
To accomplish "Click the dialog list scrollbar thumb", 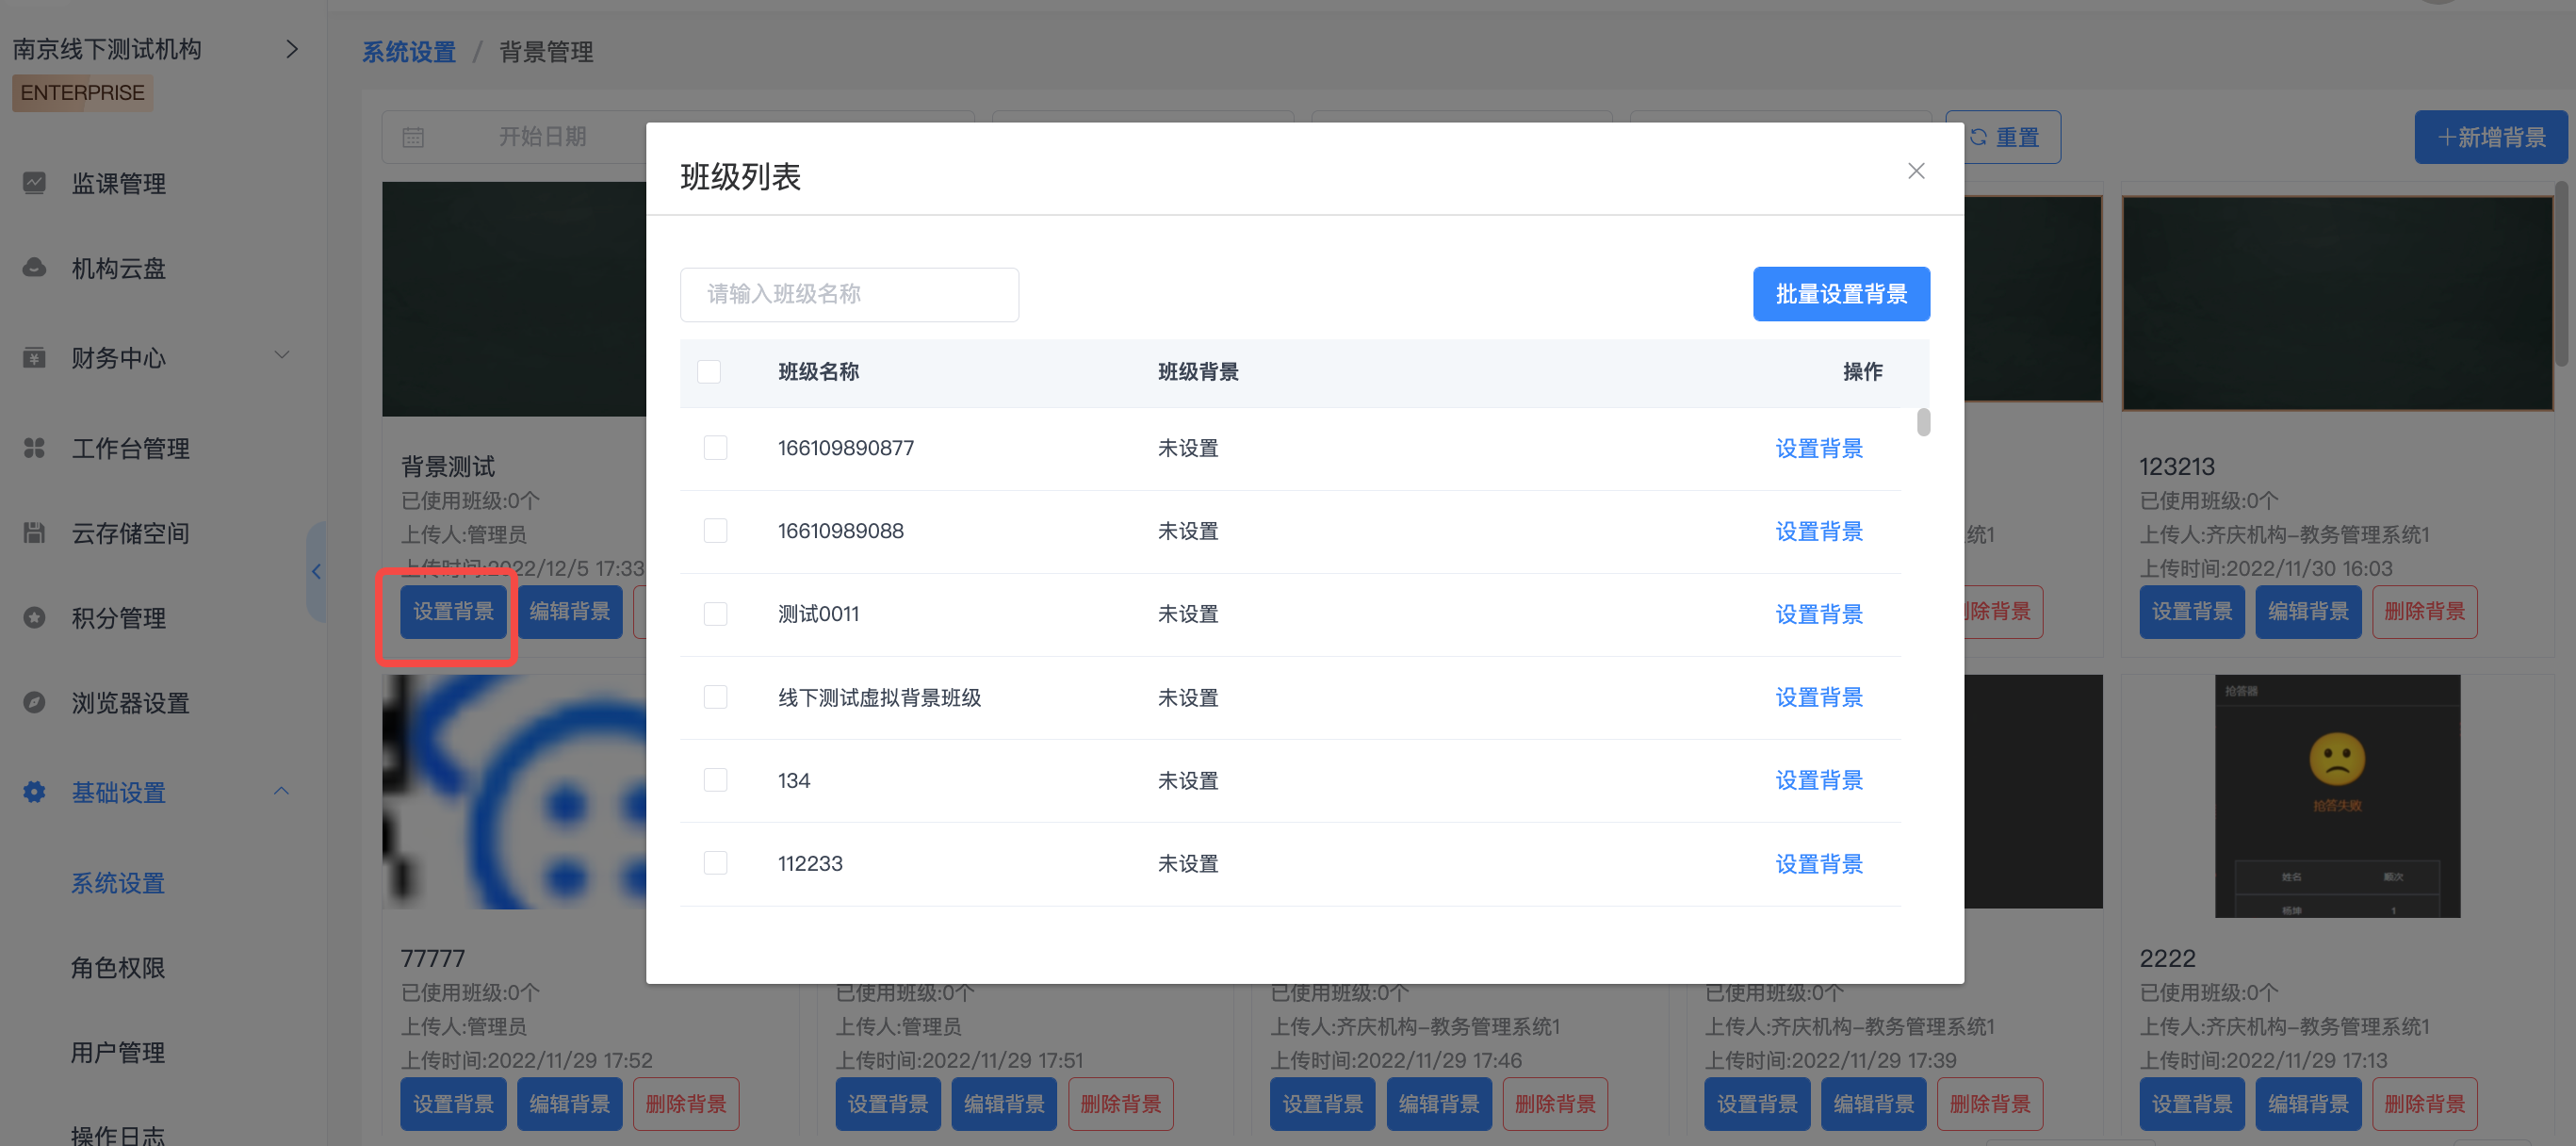I will 1923,422.
